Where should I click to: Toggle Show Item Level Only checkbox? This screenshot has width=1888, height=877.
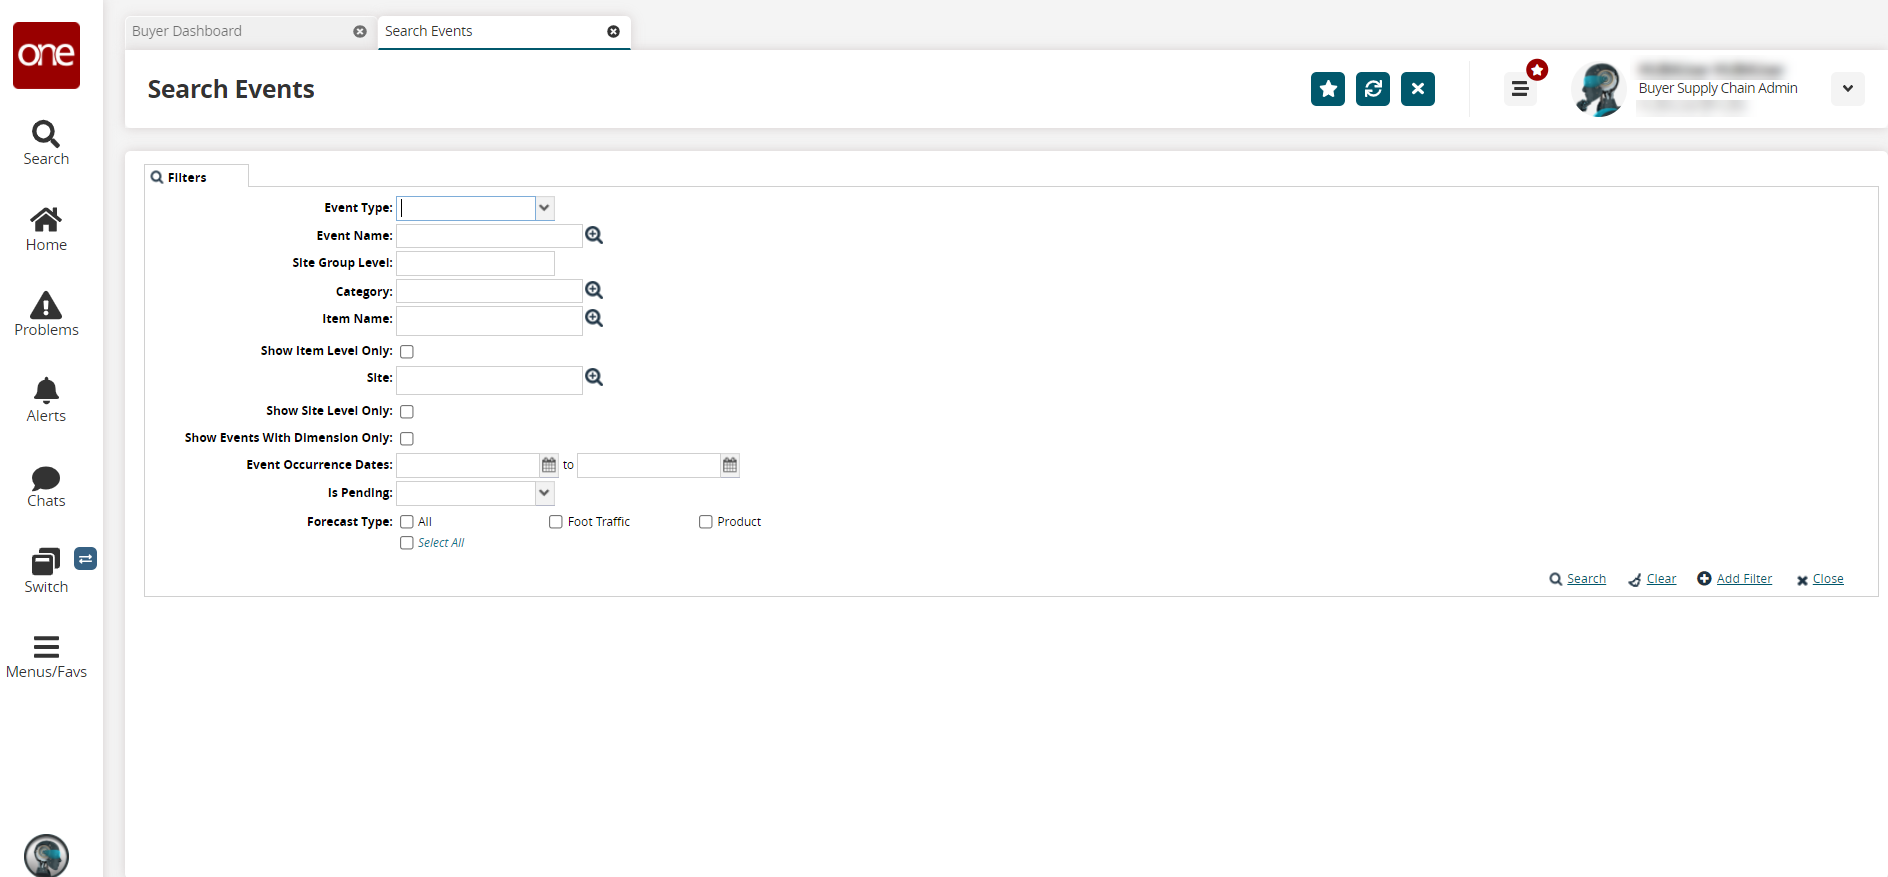pos(407,351)
